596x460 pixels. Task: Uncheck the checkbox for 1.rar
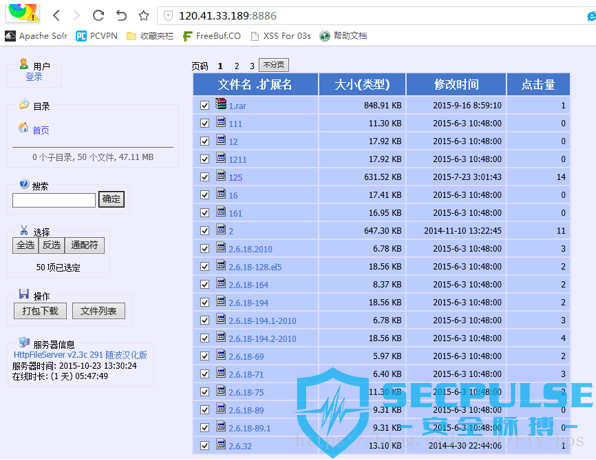[204, 105]
